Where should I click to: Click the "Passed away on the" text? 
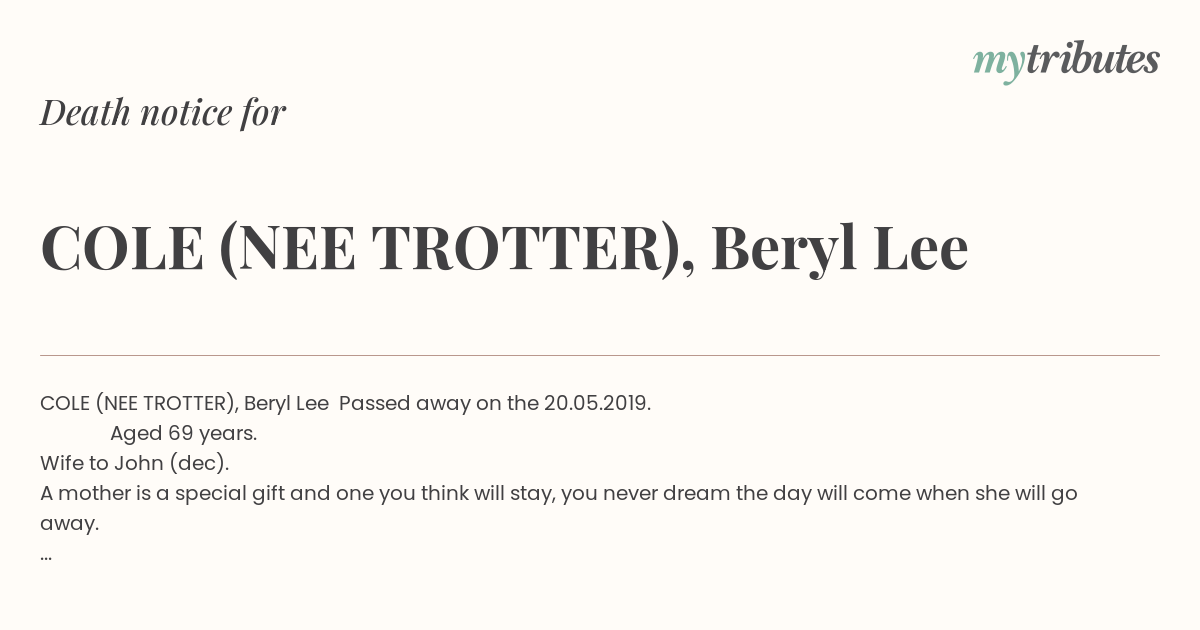point(439,403)
